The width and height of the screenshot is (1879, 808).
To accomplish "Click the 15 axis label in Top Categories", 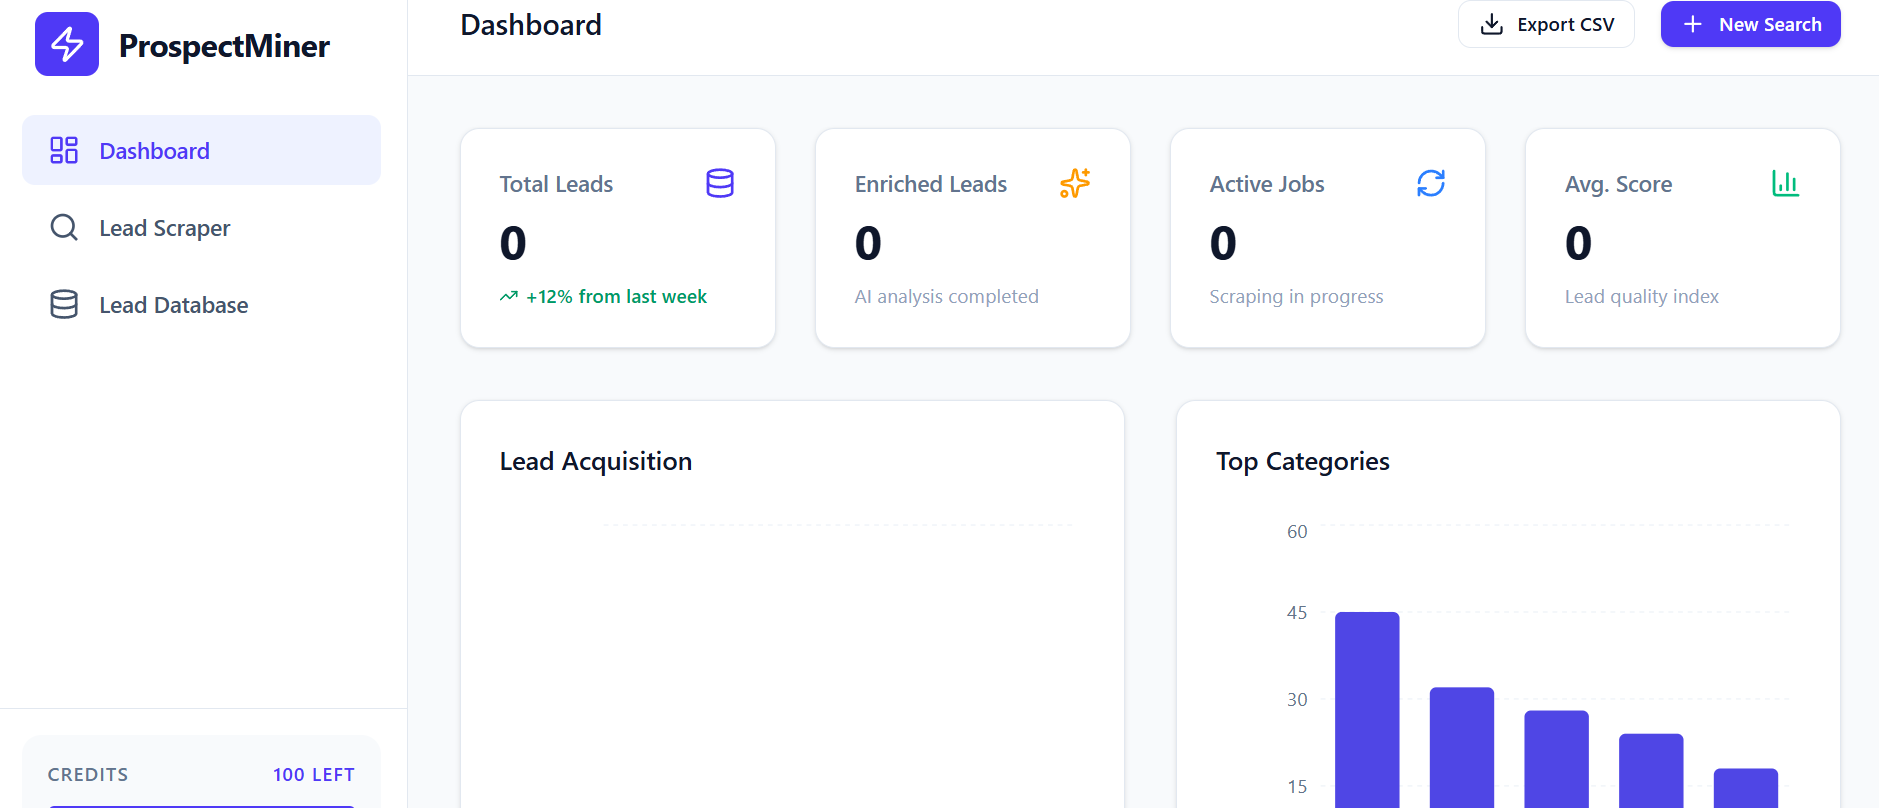I will [x=1297, y=787].
